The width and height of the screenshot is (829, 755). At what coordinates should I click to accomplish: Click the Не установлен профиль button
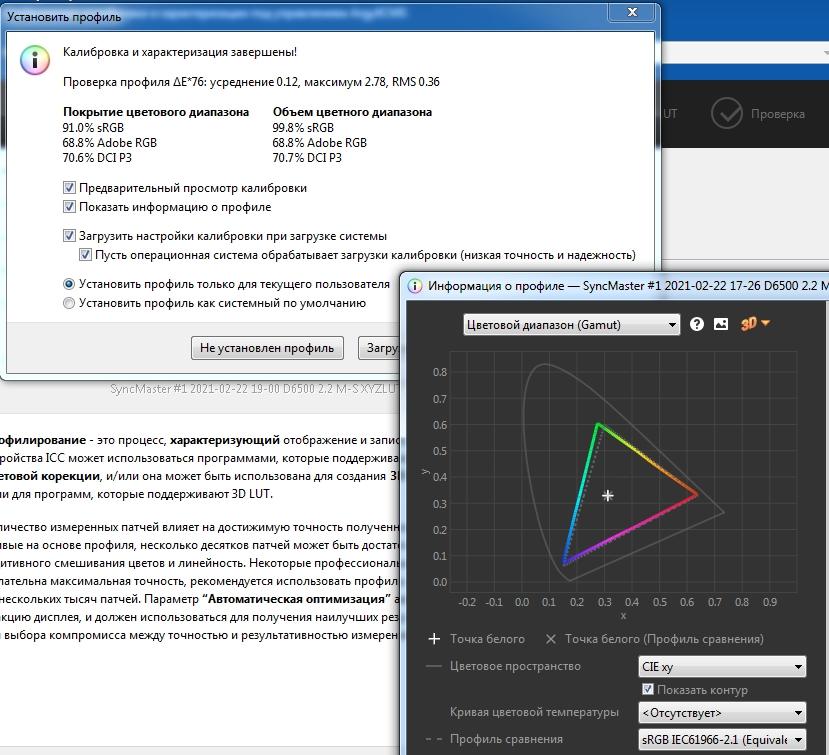pos(267,348)
